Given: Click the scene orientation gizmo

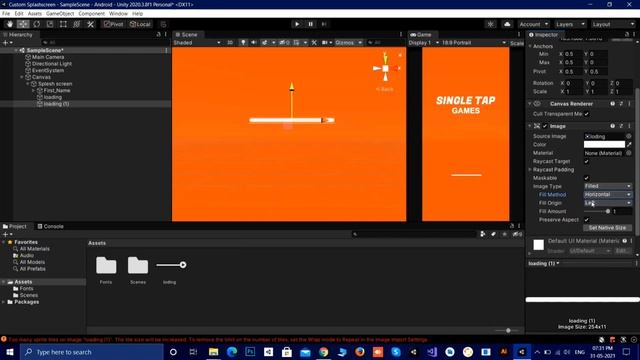Looking at the screenshot, I should pos(385,68).
